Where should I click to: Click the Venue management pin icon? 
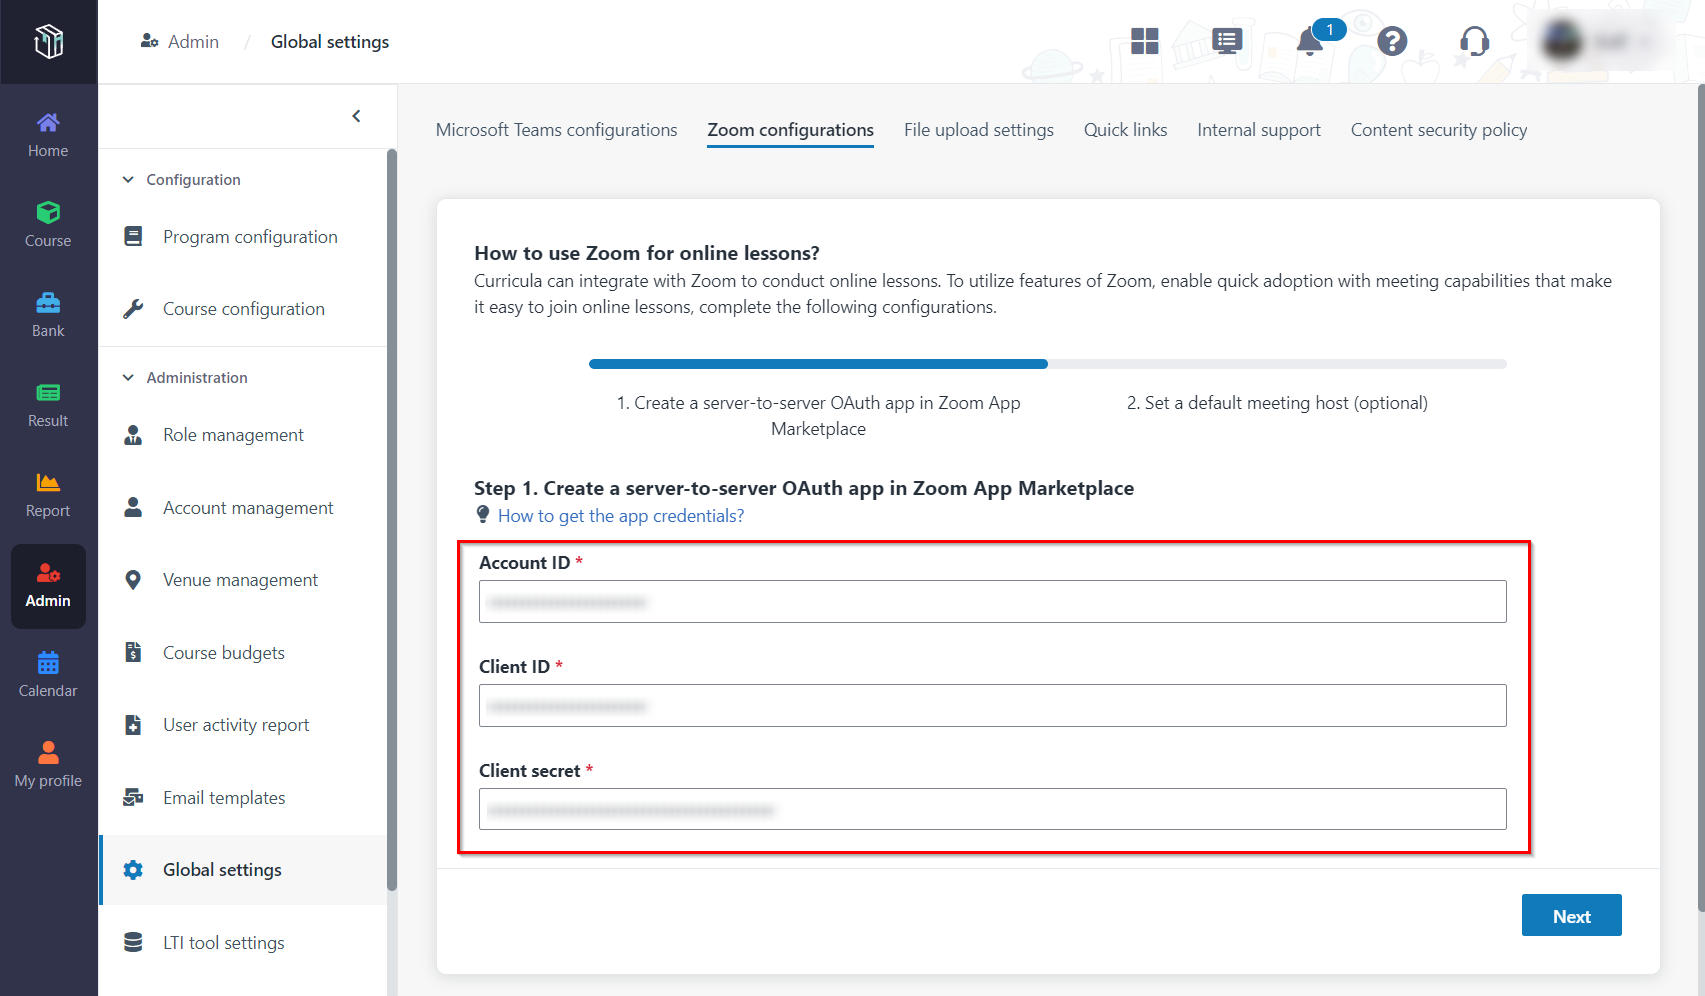click(x=133, y=580)
